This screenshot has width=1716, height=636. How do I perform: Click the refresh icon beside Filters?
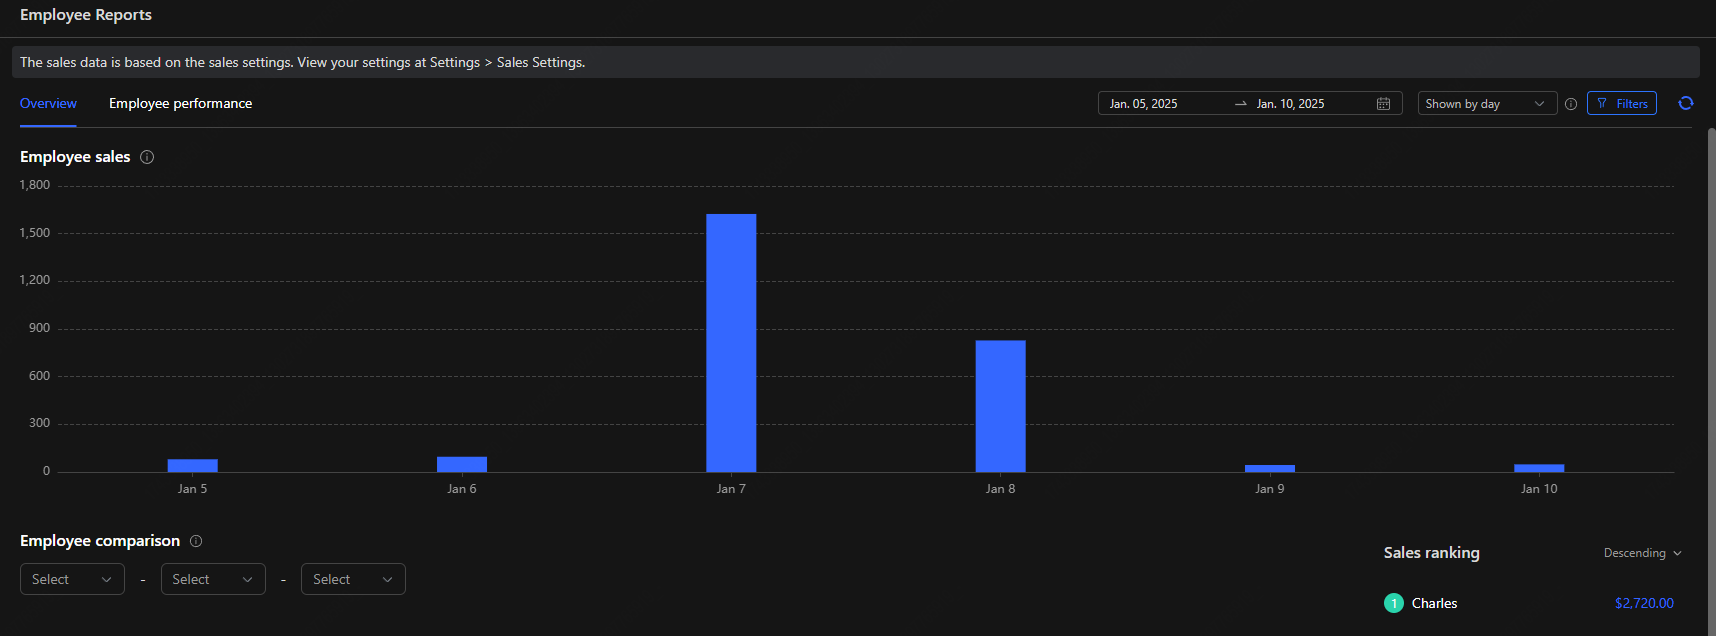click(1685, 103)
